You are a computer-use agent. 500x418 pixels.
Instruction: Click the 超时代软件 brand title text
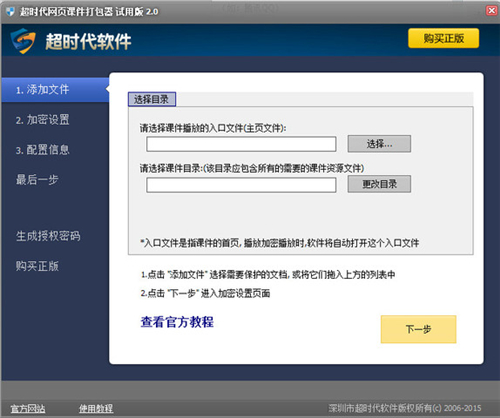point(88,42)
